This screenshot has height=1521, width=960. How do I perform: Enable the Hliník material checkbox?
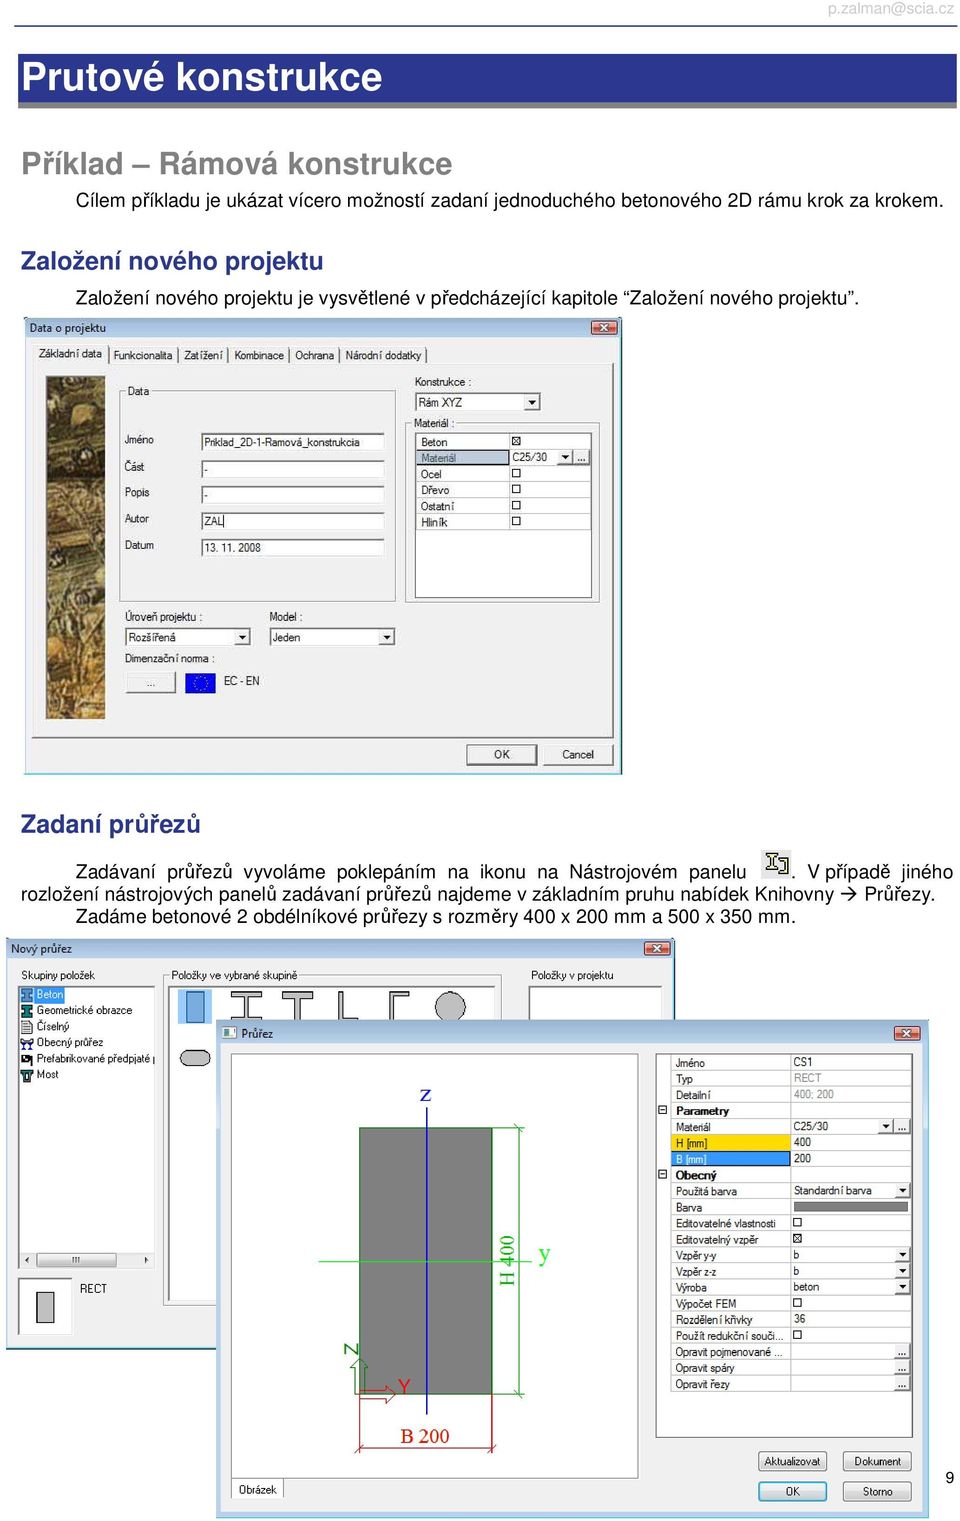[516, 521]
